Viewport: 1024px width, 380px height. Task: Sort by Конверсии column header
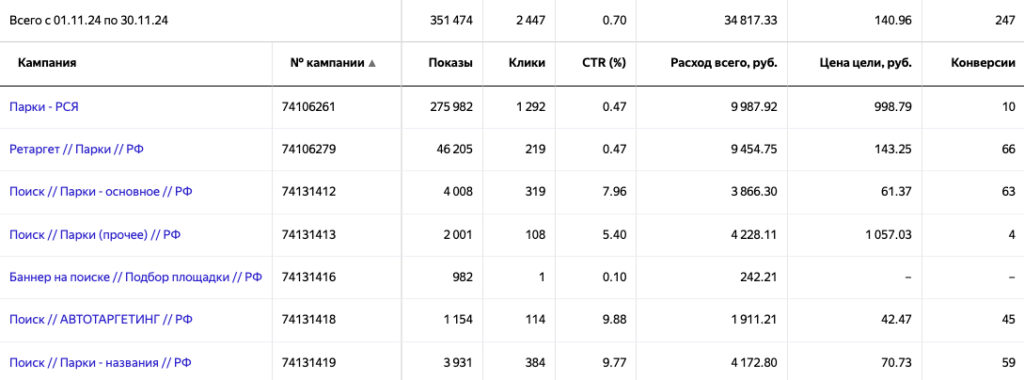click(983, 63)
